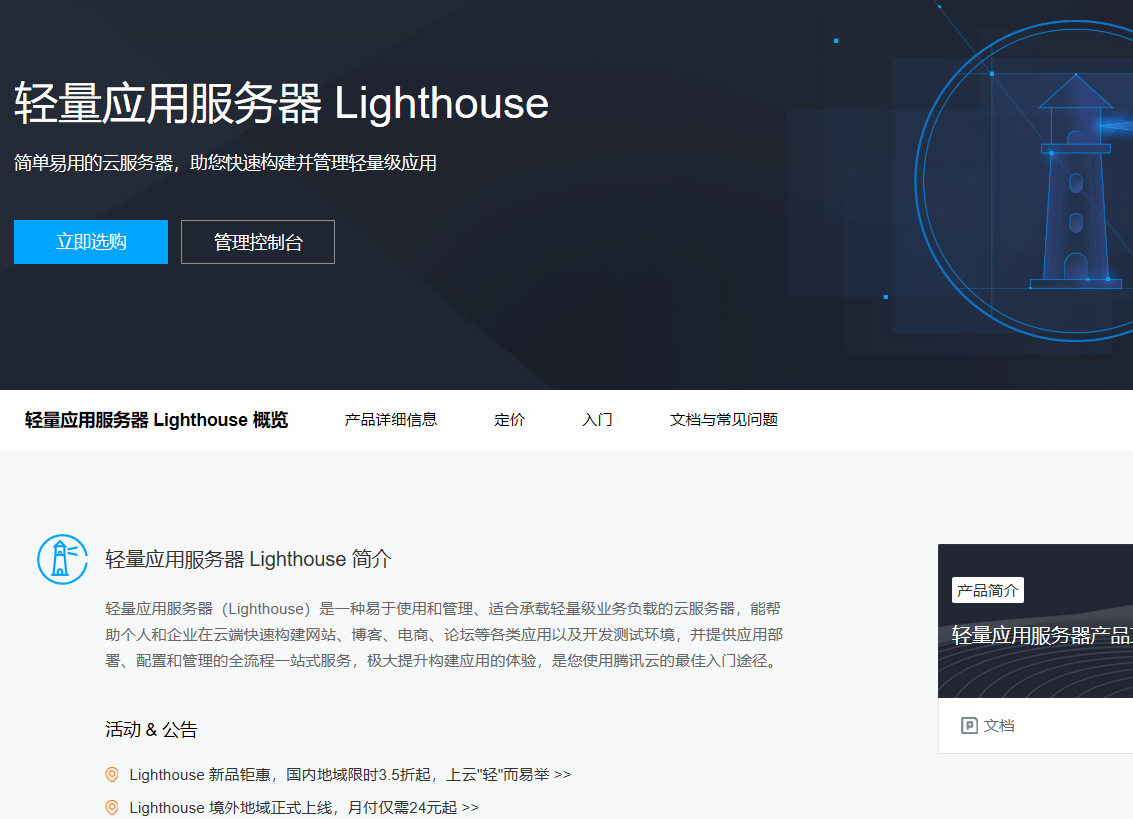Click the 活动 & 公告 heading
The height and width of the screenshot is (819, 1133).
coord(151,729)
